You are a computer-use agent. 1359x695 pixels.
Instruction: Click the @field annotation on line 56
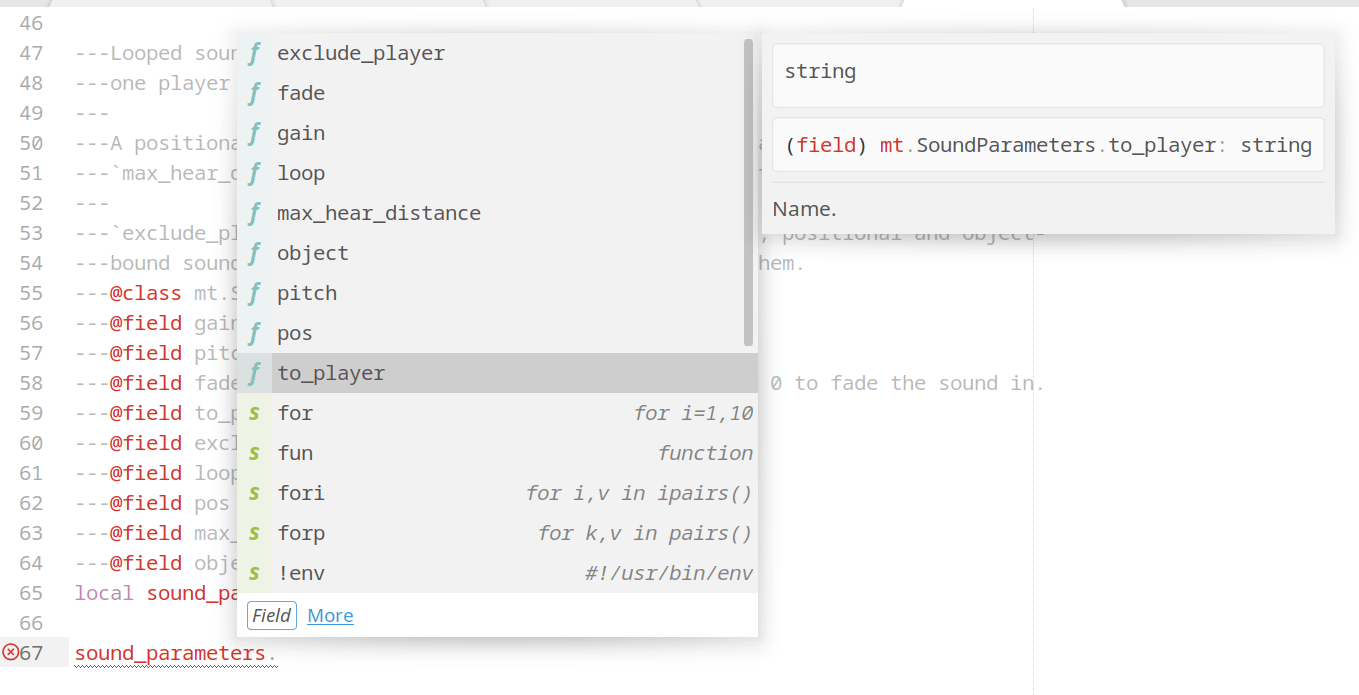tap(146, 323)
